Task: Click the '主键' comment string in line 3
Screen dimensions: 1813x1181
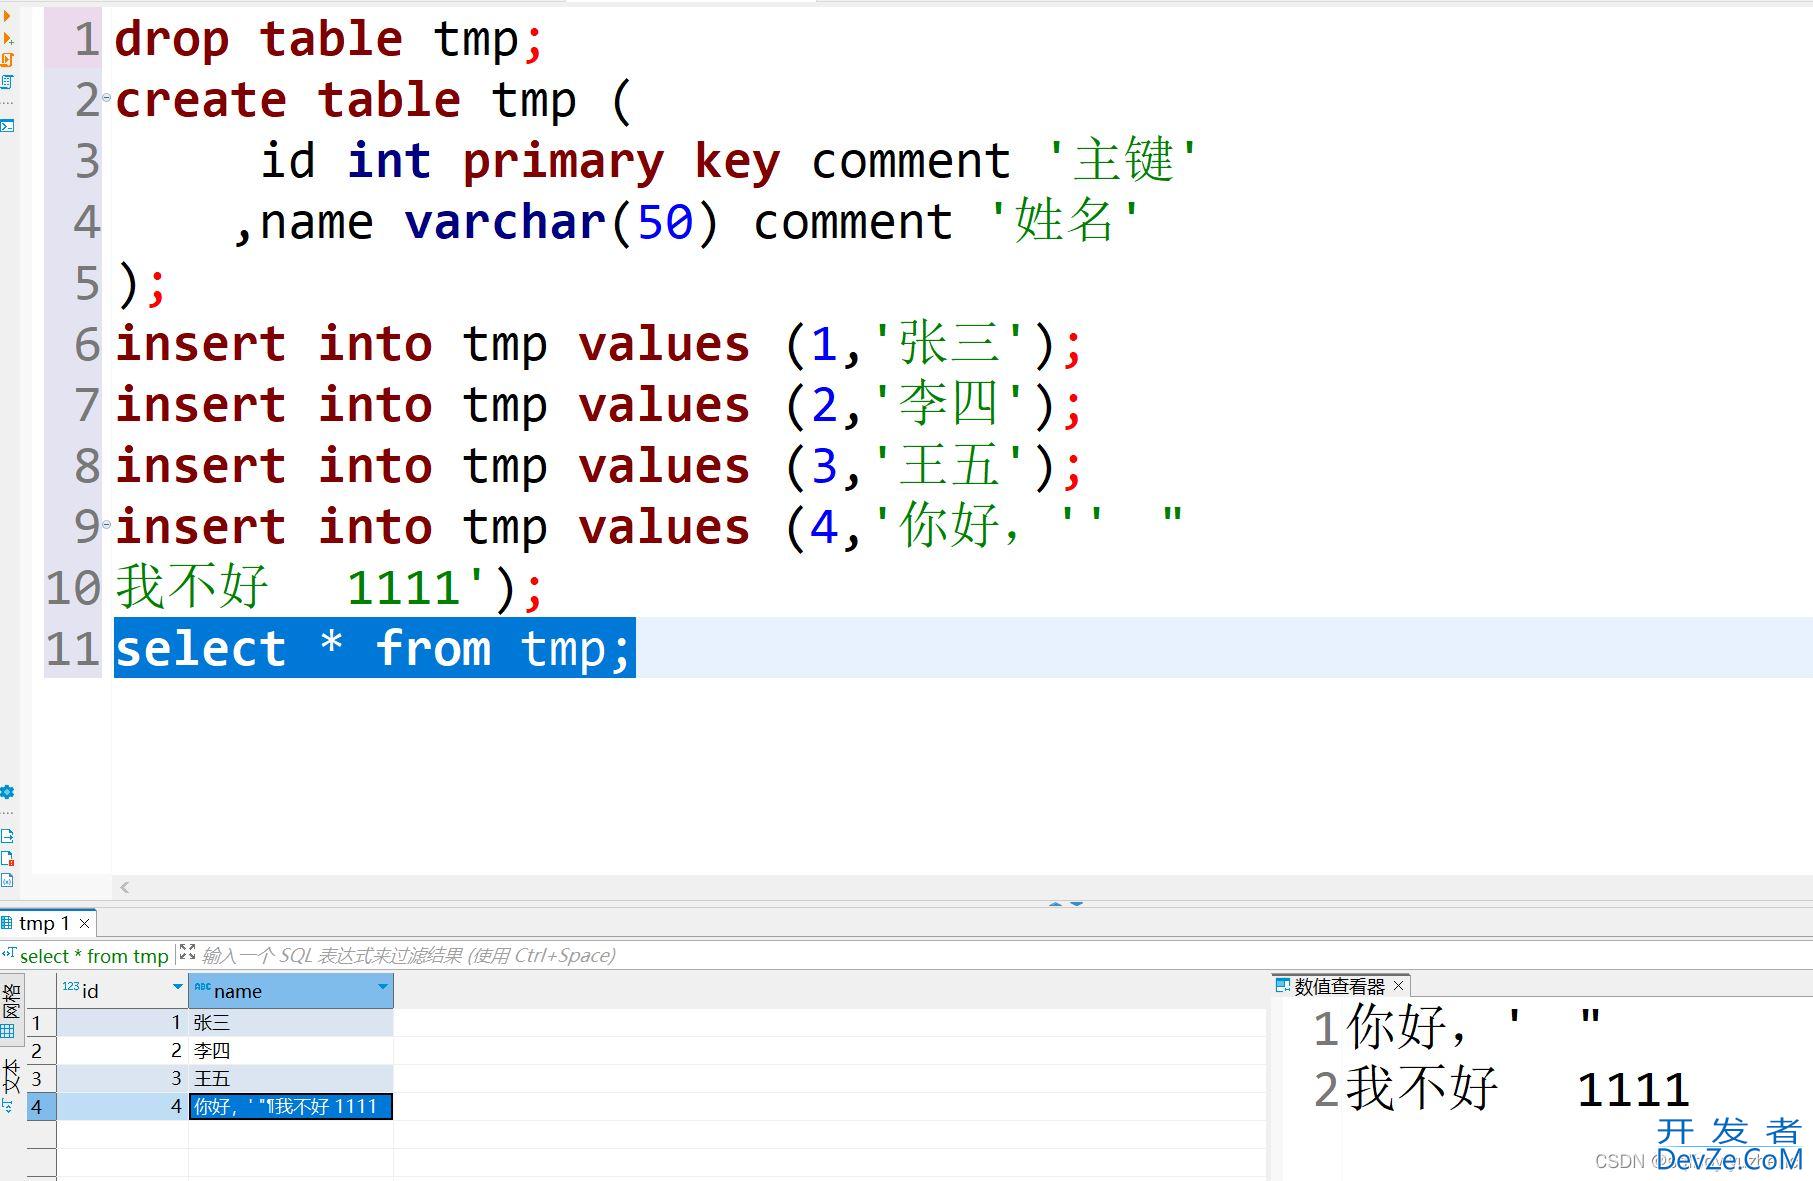Action: tap(1121, 160)
